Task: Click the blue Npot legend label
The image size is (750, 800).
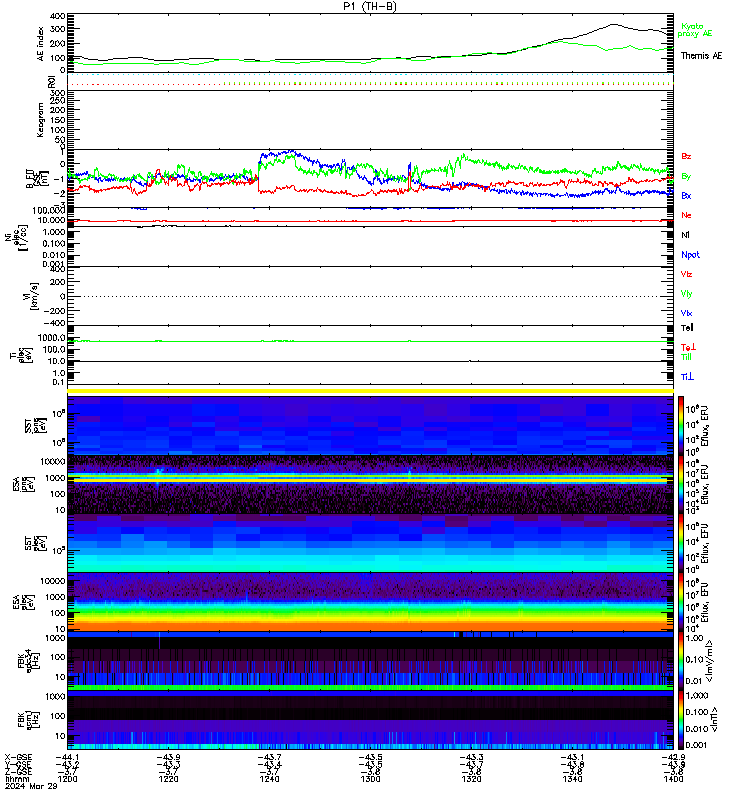Action: pos(690,255)
